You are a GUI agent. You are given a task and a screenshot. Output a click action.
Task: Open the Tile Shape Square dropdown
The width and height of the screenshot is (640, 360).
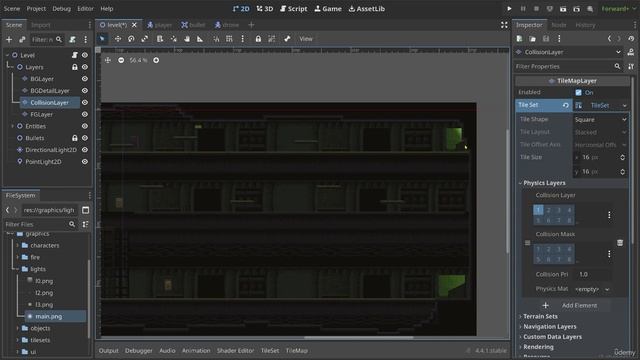(x=600, y=120)
